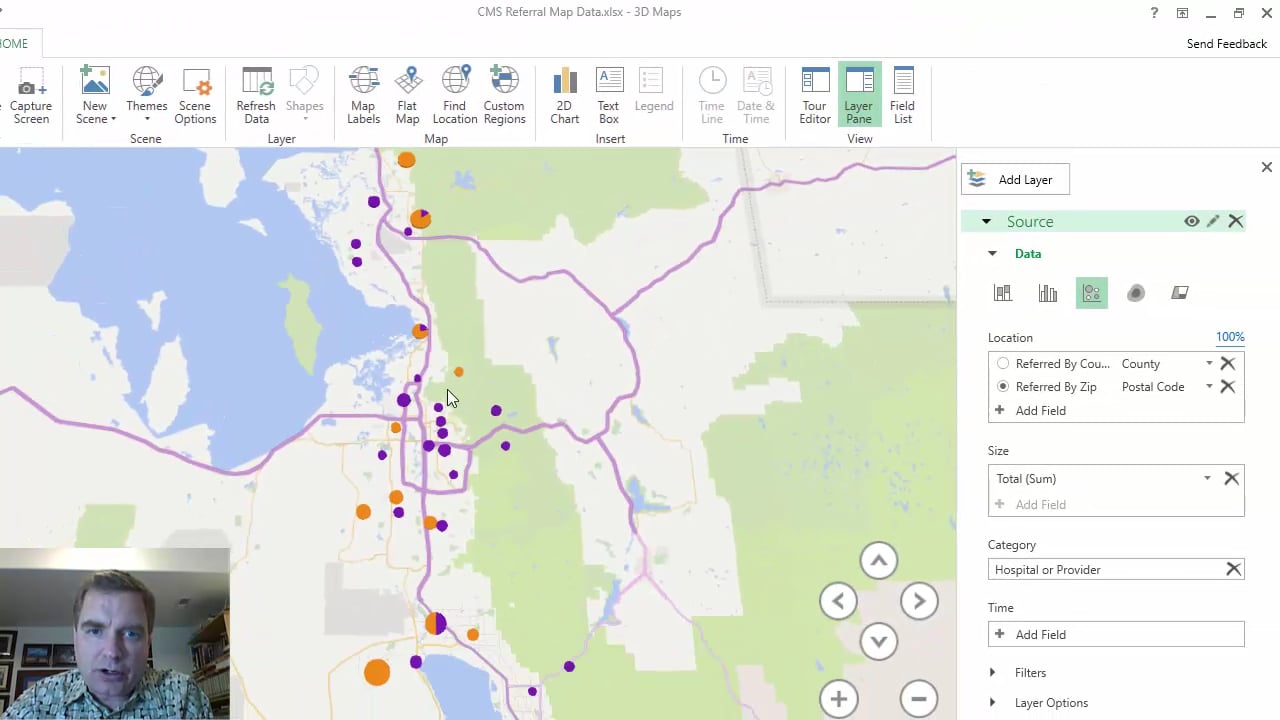Click the Location section label
Viewport: 1280px width, 720px height.
point(1010,338)
